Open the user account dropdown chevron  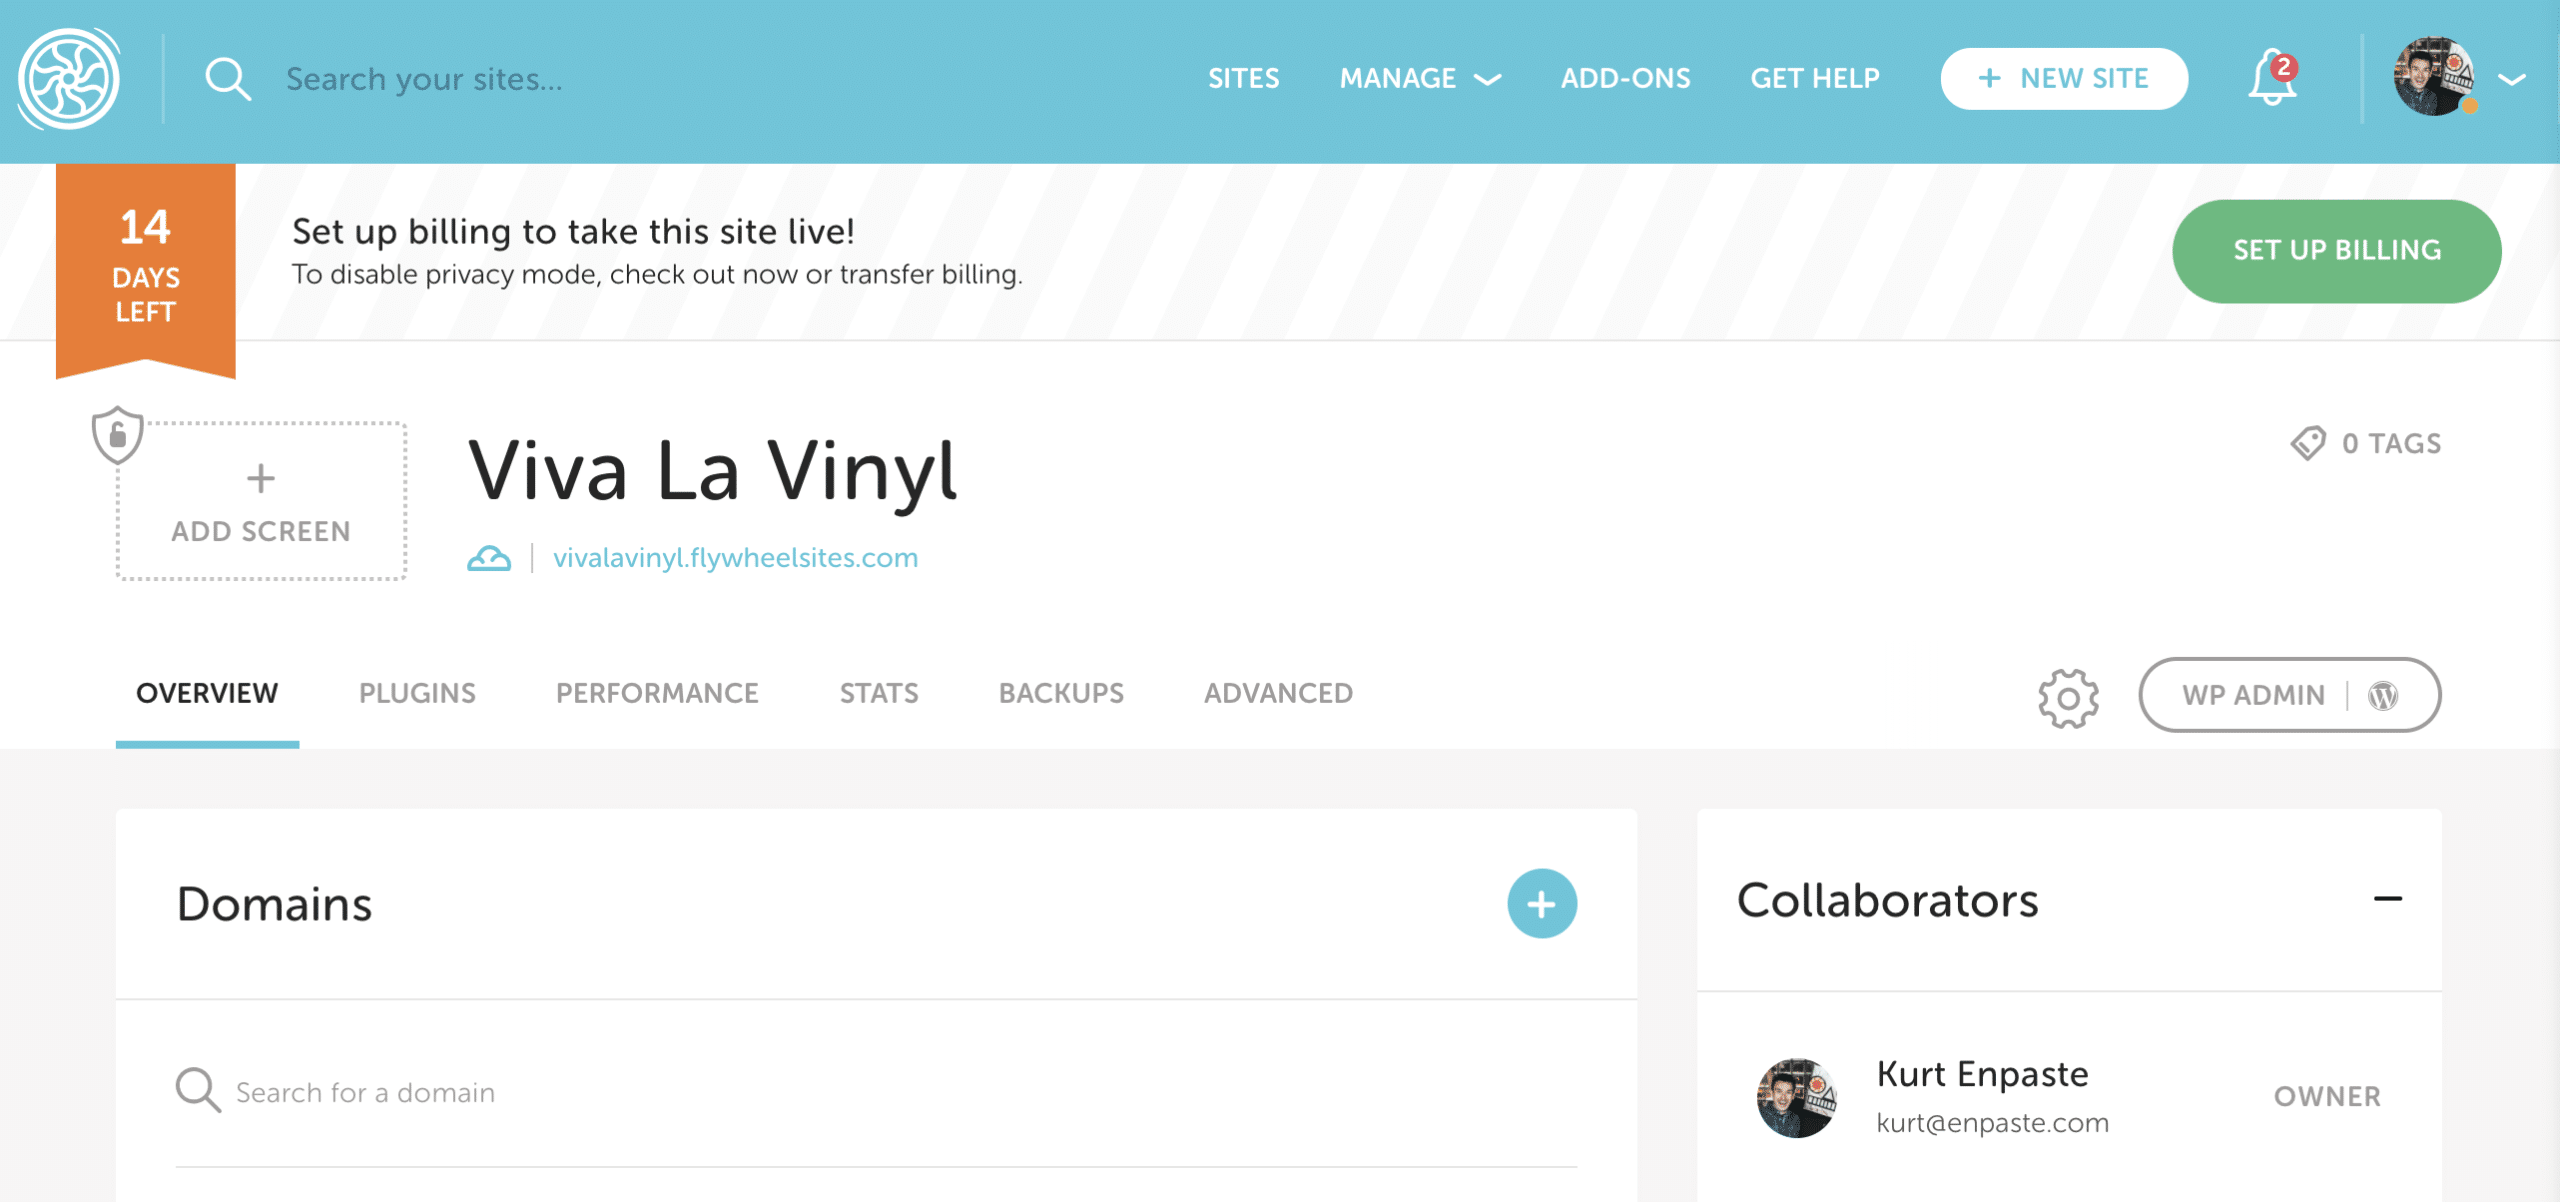[x=2512, y=79]
